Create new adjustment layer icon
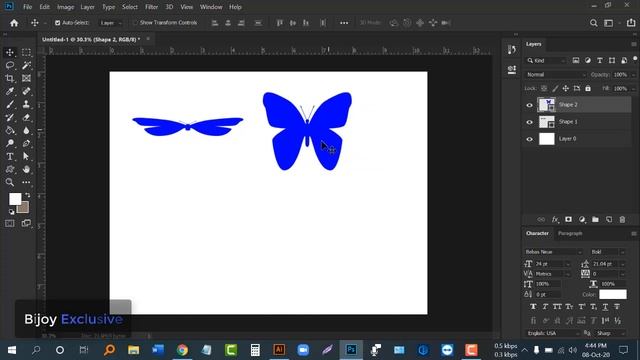 point(582,220)
